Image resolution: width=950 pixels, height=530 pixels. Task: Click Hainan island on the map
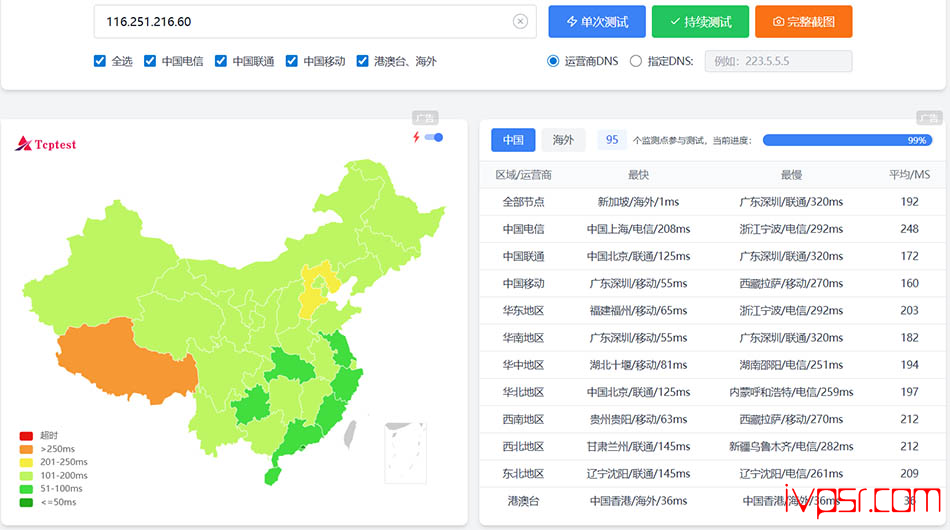point(273,475)
